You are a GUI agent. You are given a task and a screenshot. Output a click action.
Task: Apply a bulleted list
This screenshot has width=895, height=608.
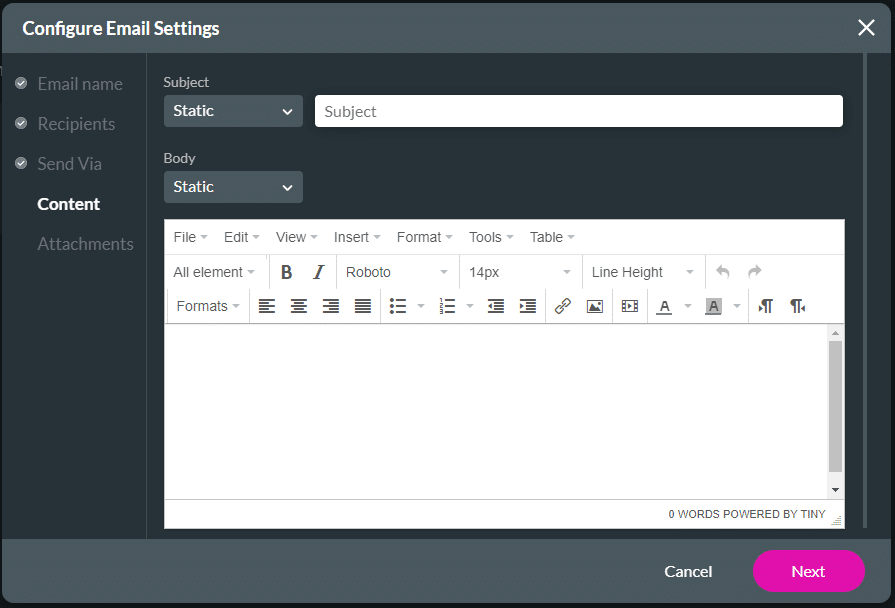[x=398, y=306]
